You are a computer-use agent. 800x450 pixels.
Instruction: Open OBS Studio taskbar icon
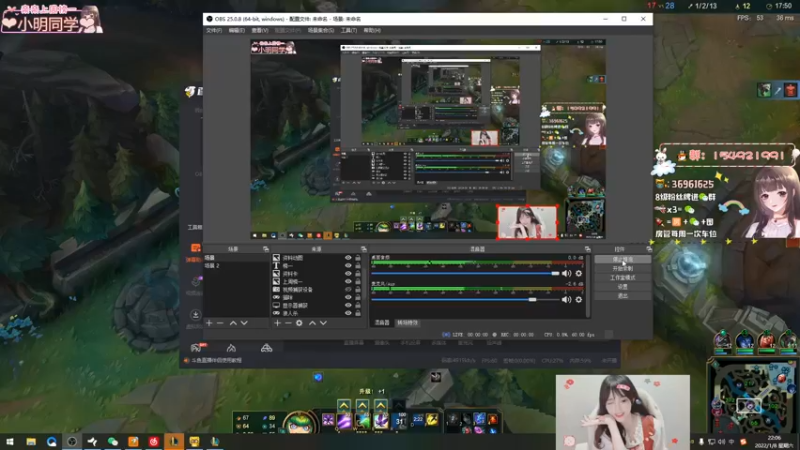[72, 441]
